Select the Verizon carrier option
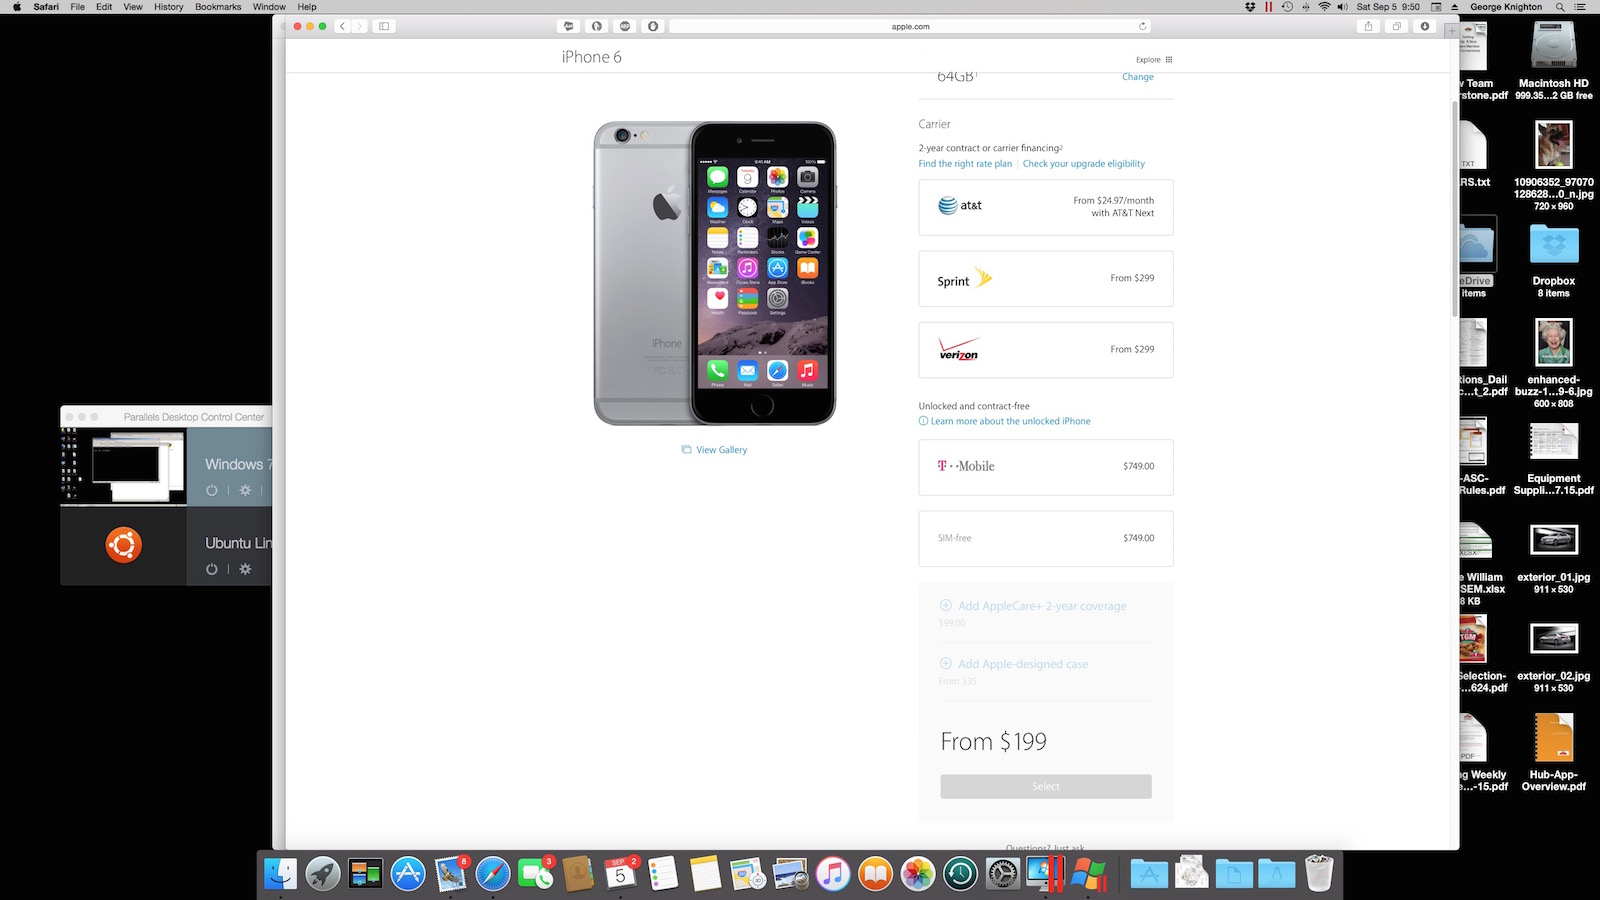Image resolution: width=1600 pixels, height=900 pixels. 1046,350
